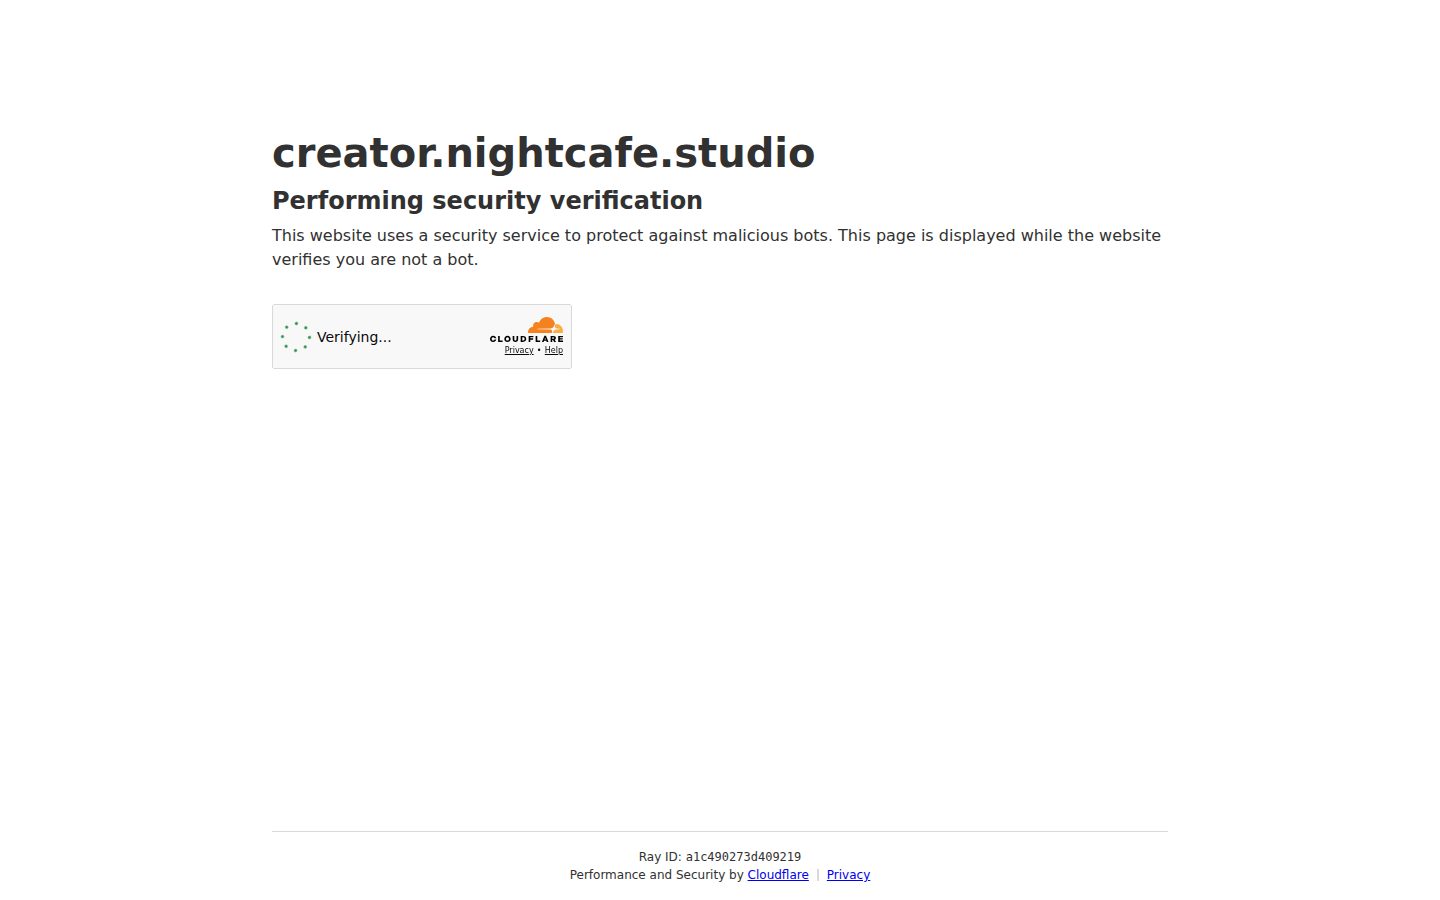
Task: Open the Privacy link inside the verification widget
Action: [519, 350]
